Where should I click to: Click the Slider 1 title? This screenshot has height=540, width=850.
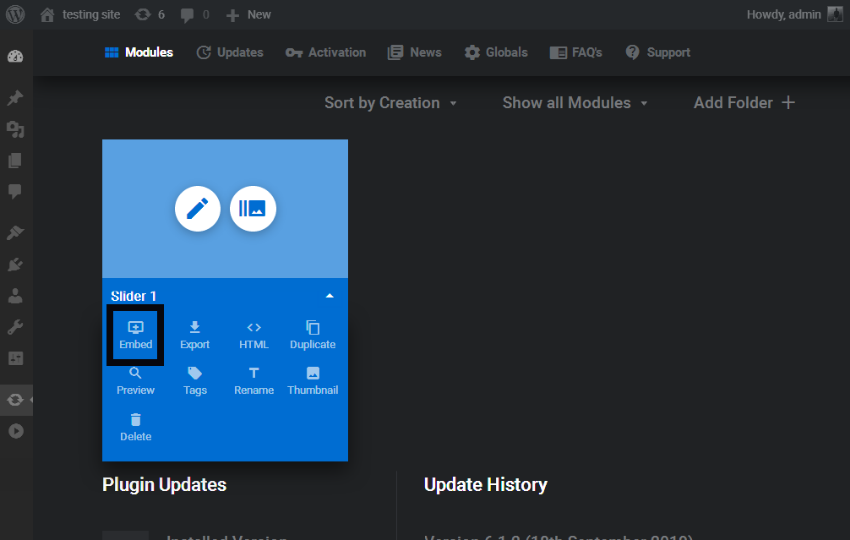(x=133, y=296)
